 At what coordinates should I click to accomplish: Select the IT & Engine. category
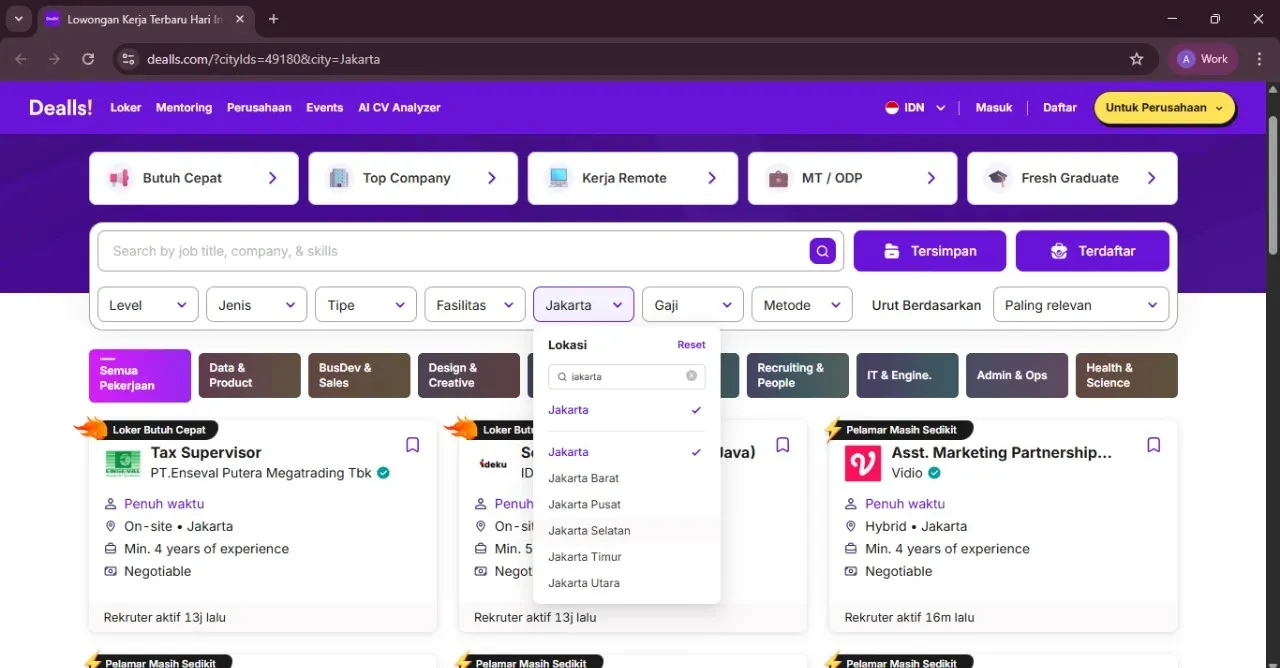coord(908,376)
